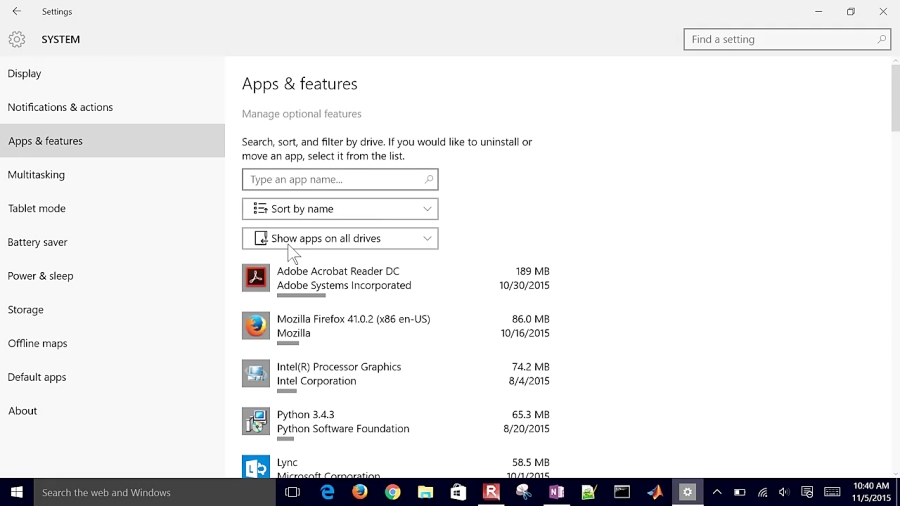Show hidden icons in system tray
Viewport: 900px width, 506px height.
[x=716, y=492]
